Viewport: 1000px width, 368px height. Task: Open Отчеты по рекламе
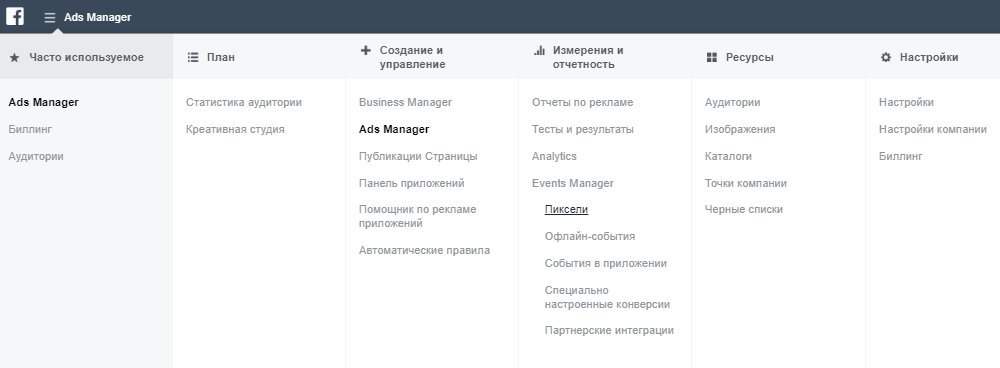pyautogui.click(x=582, y=103)
